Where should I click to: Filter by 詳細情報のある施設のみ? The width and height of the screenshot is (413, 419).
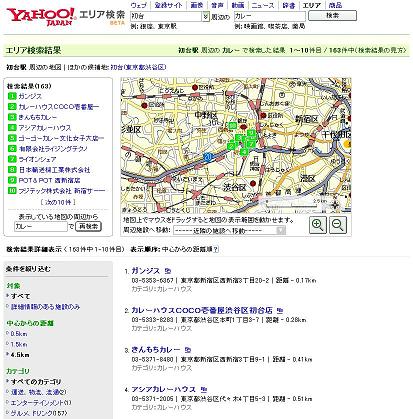click(46, 307)
